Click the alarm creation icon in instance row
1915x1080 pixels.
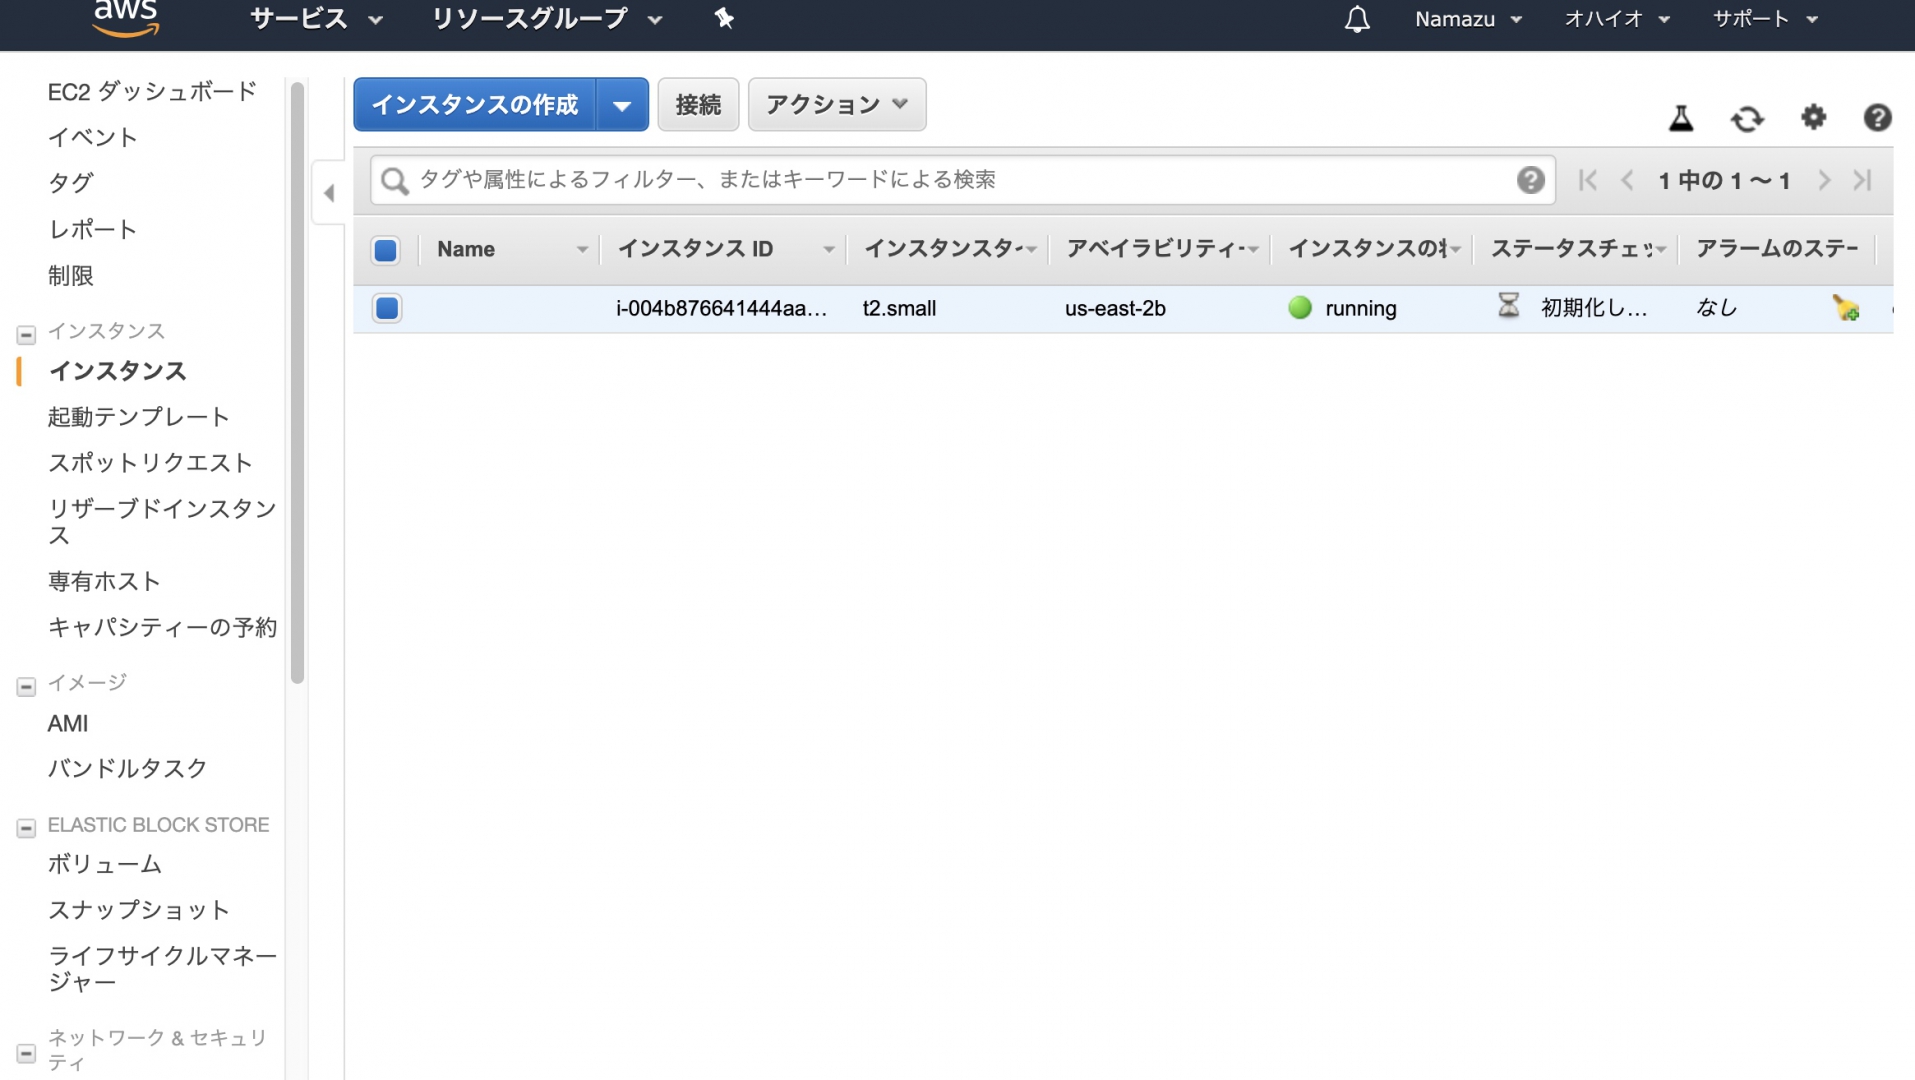pyautogui.click(x=1845, y=308)
